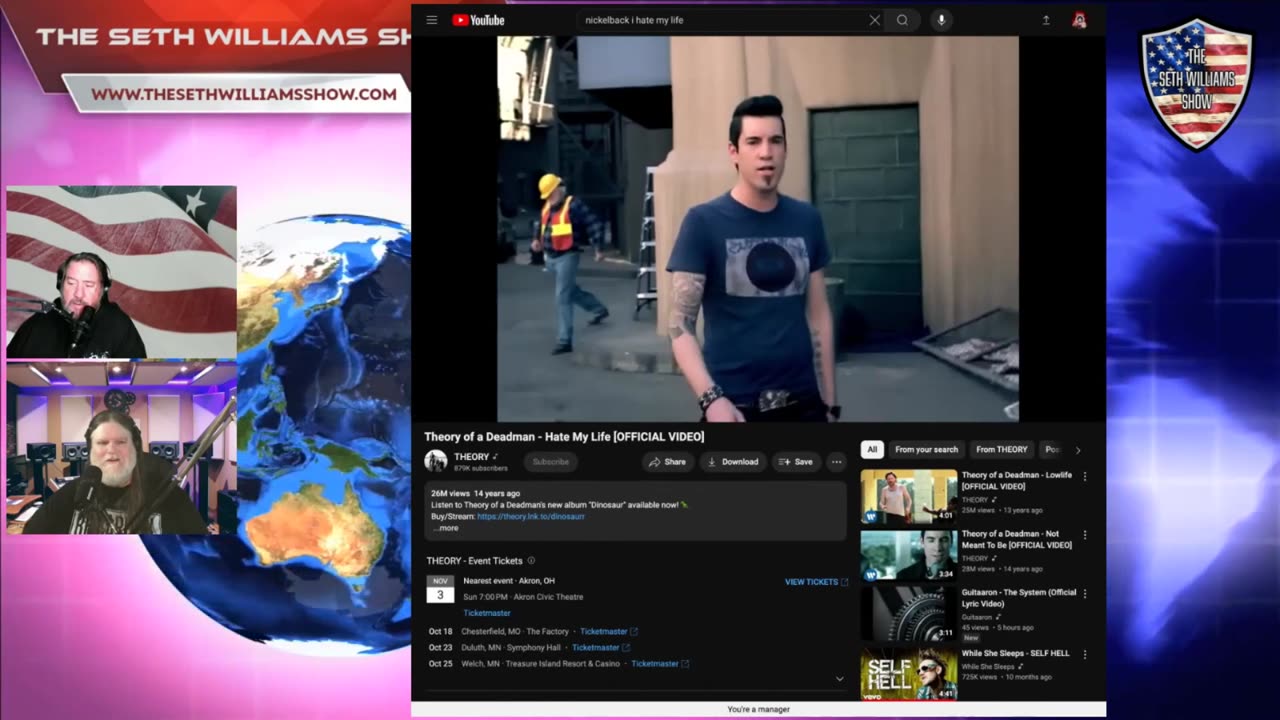The height and width of the screenshot is (720, 1280).
Task: Click the bottom guest studio webcam feed
Action: coord(122,449)
